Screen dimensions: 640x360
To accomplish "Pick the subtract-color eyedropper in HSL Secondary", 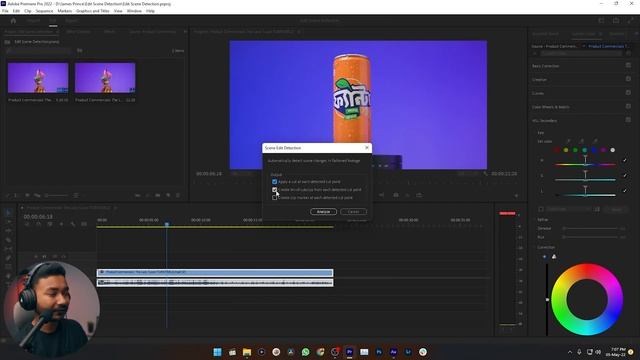I will pyautogui.click(x=595, y=141).
